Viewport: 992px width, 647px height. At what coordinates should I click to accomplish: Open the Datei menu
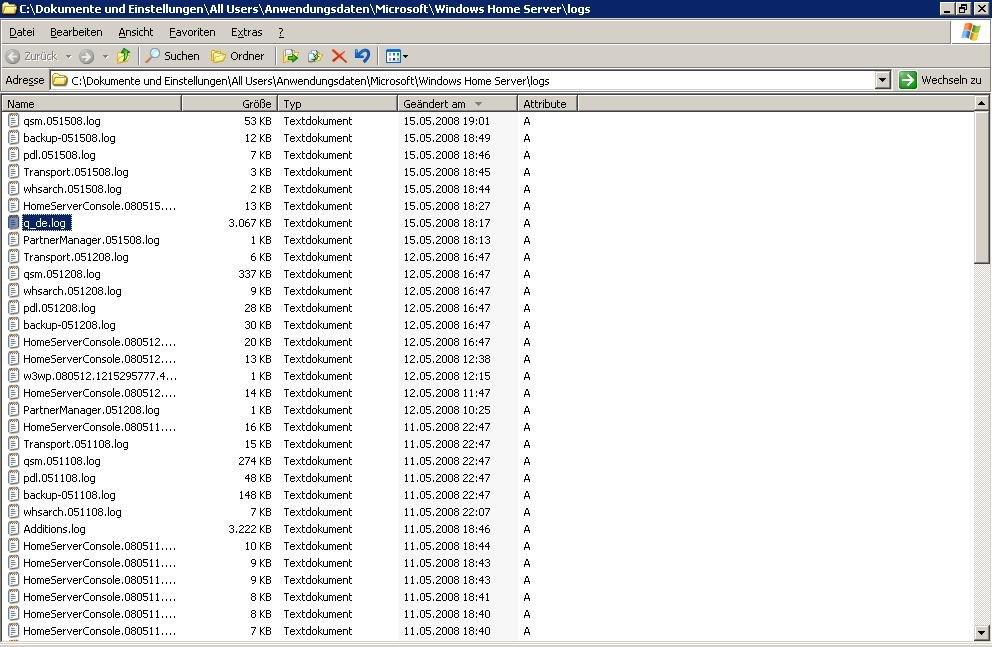(22, 32)
